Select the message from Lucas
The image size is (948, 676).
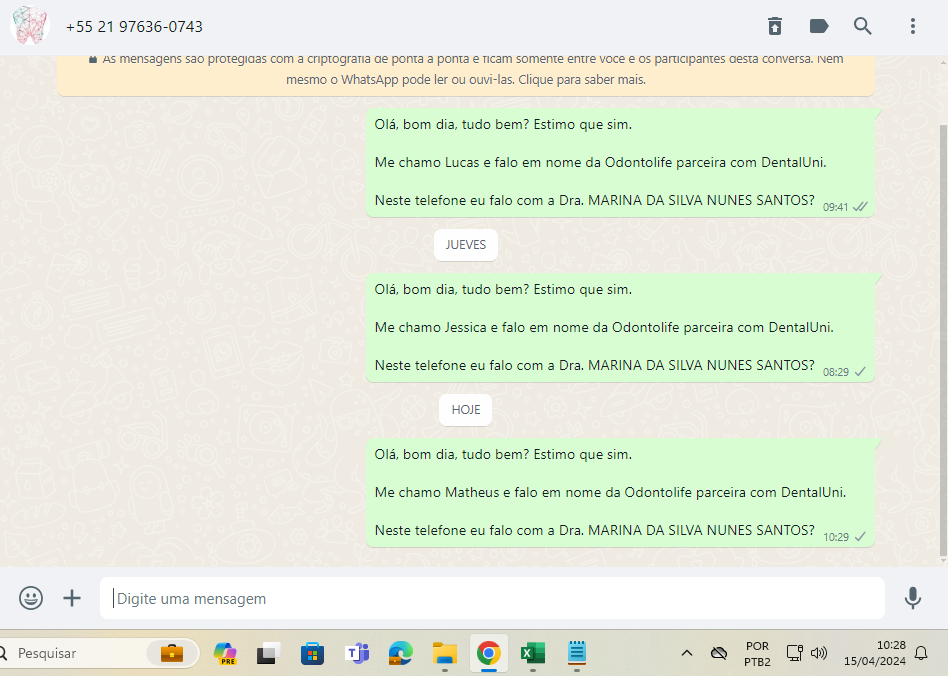620,163
